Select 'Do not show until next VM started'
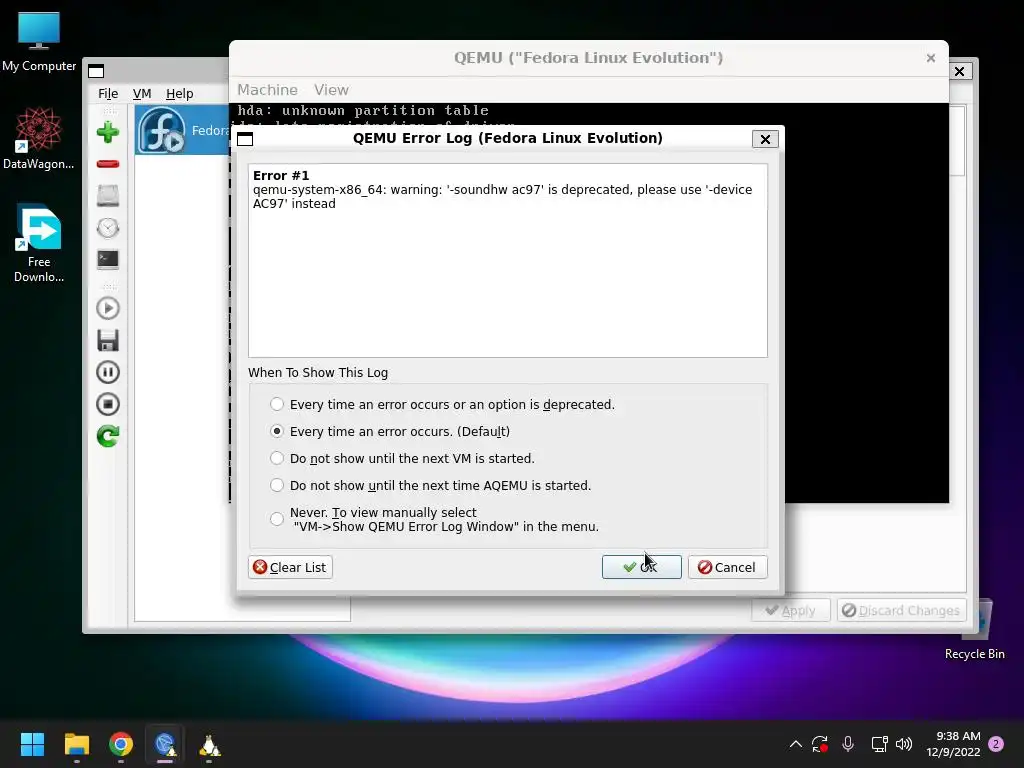1024x768 pixels. click(x=277, y=458)
